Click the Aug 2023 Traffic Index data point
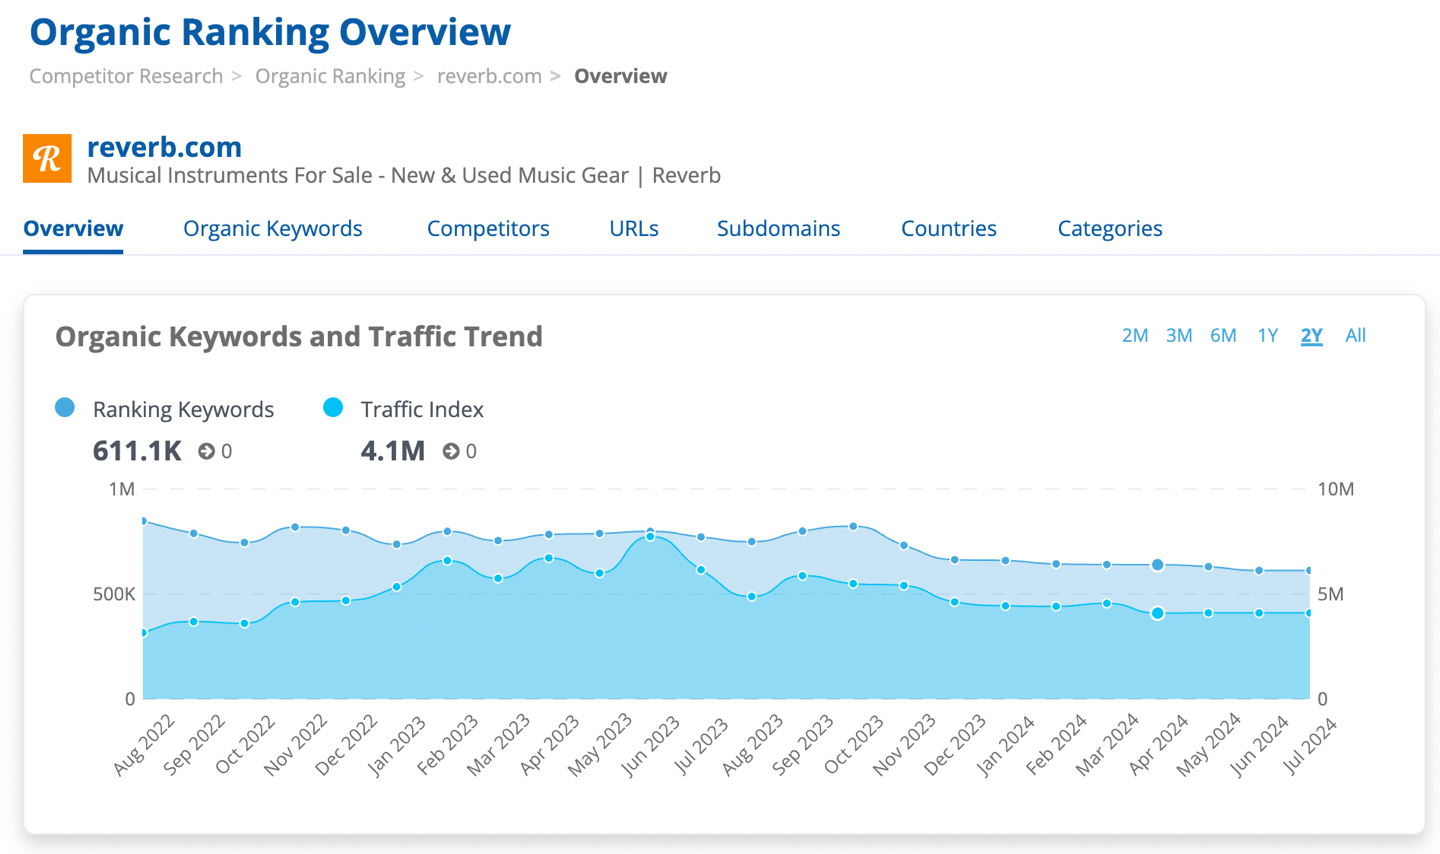The width and height of the screenshot is (1440, 854). point(752,597)
